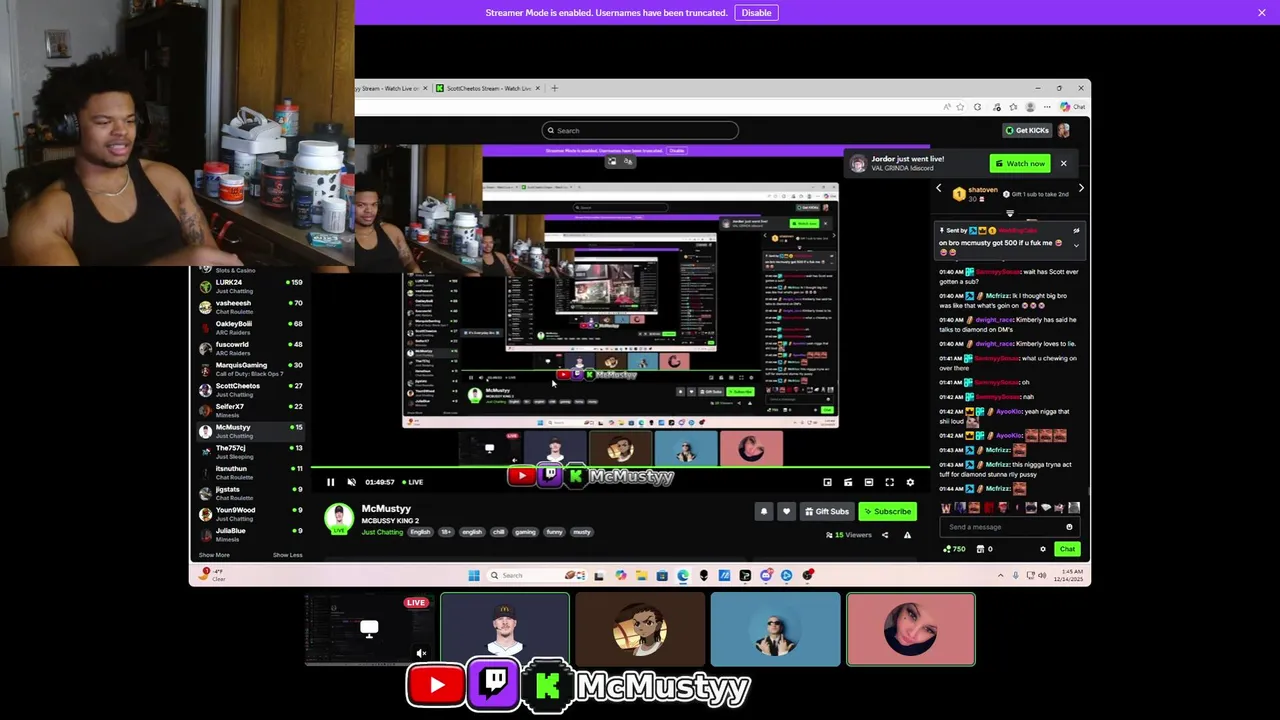Image resolution: width=1280 pixels, height=720 pixels.
Task: Click the Get KICKs button
Action: pyautogui.click(x=1028, y=130)
